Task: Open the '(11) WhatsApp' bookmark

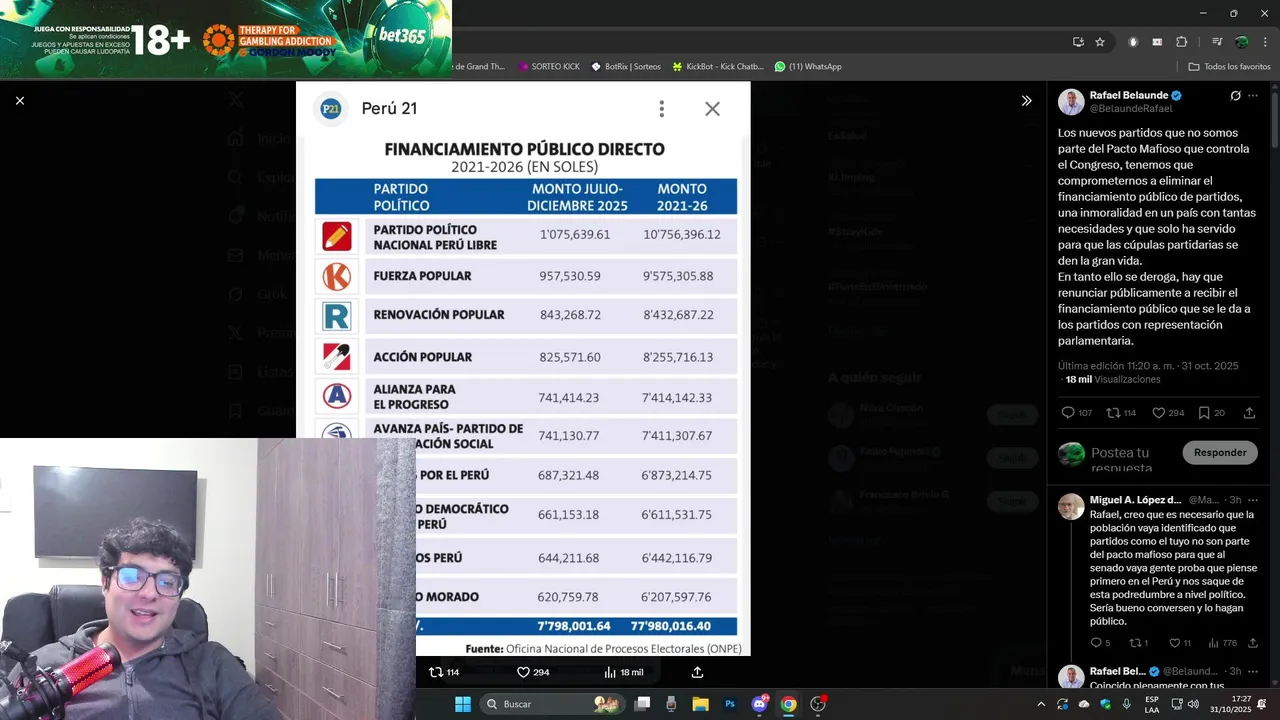Action: pos(808,67)
